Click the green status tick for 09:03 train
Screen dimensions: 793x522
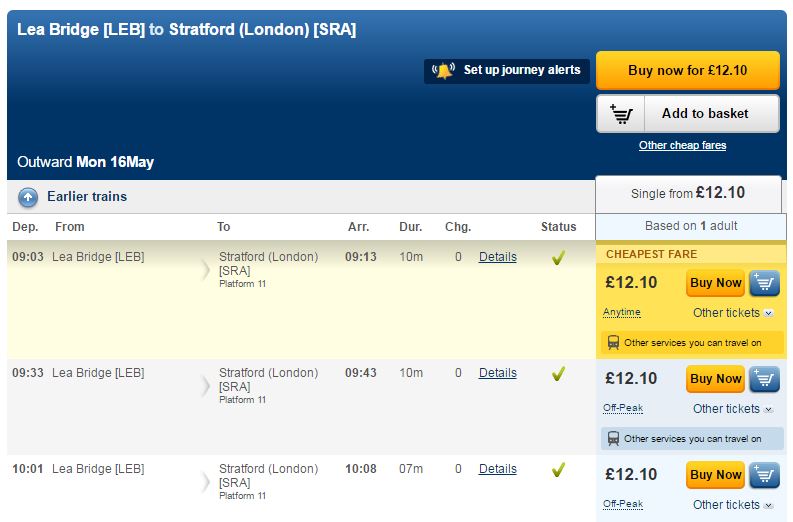tap(558, 258)
